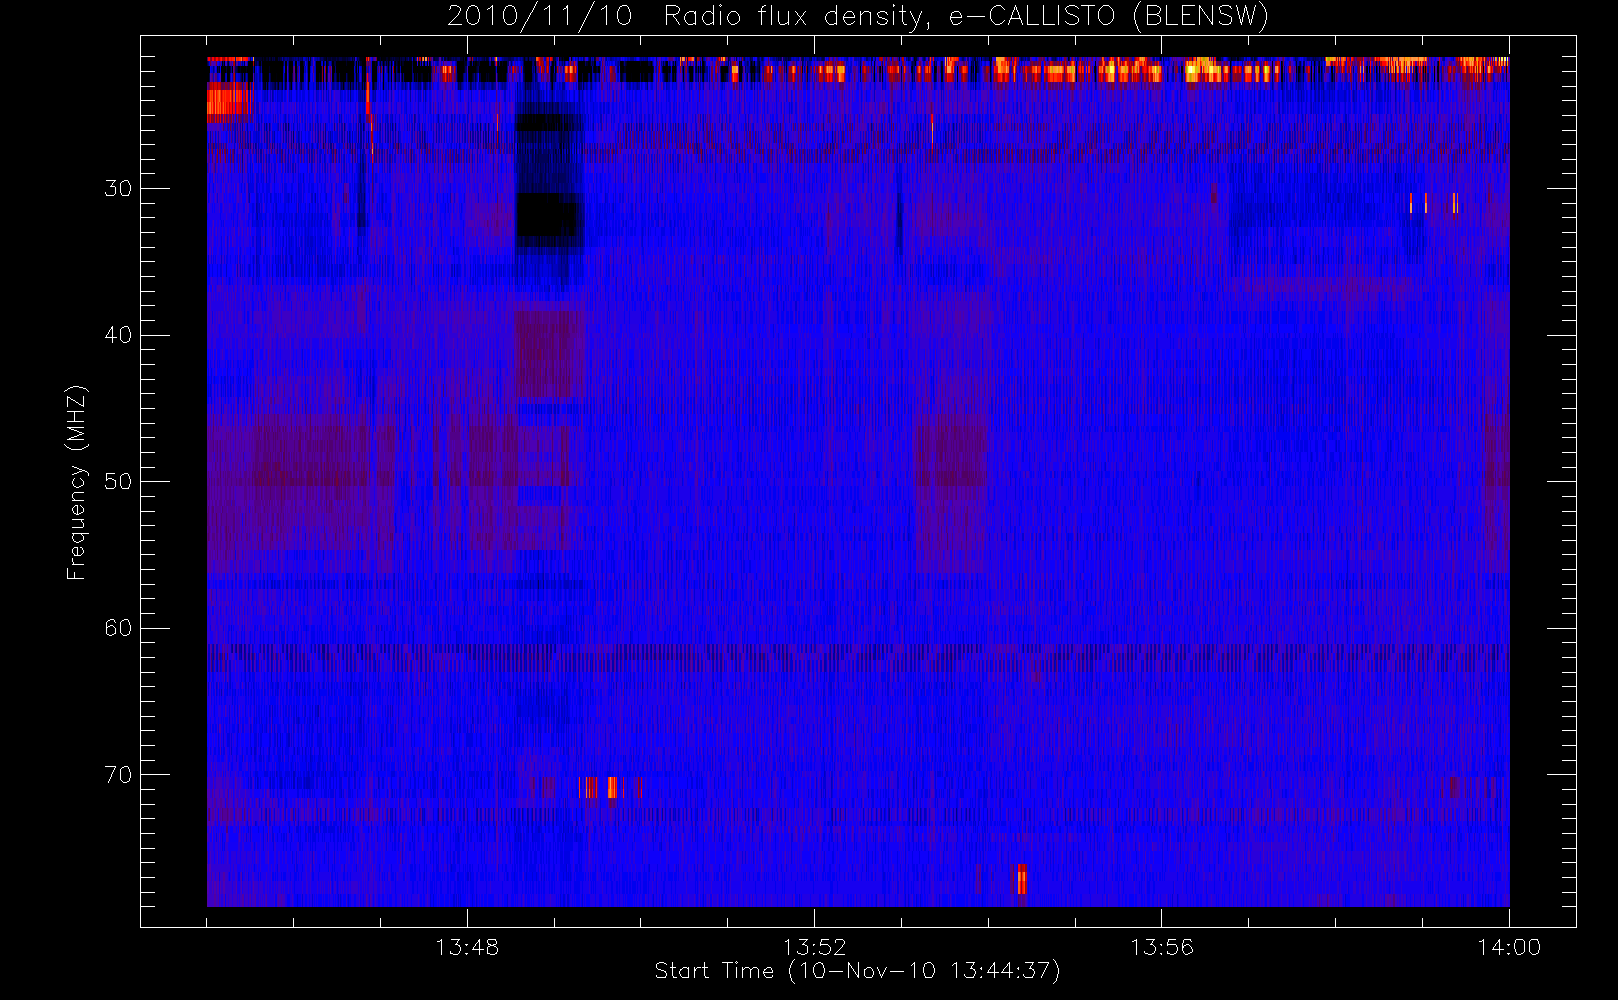Click the 50 MHz frequency tick label
The image size is (1618, 1000).
click(x=118, y=482)
